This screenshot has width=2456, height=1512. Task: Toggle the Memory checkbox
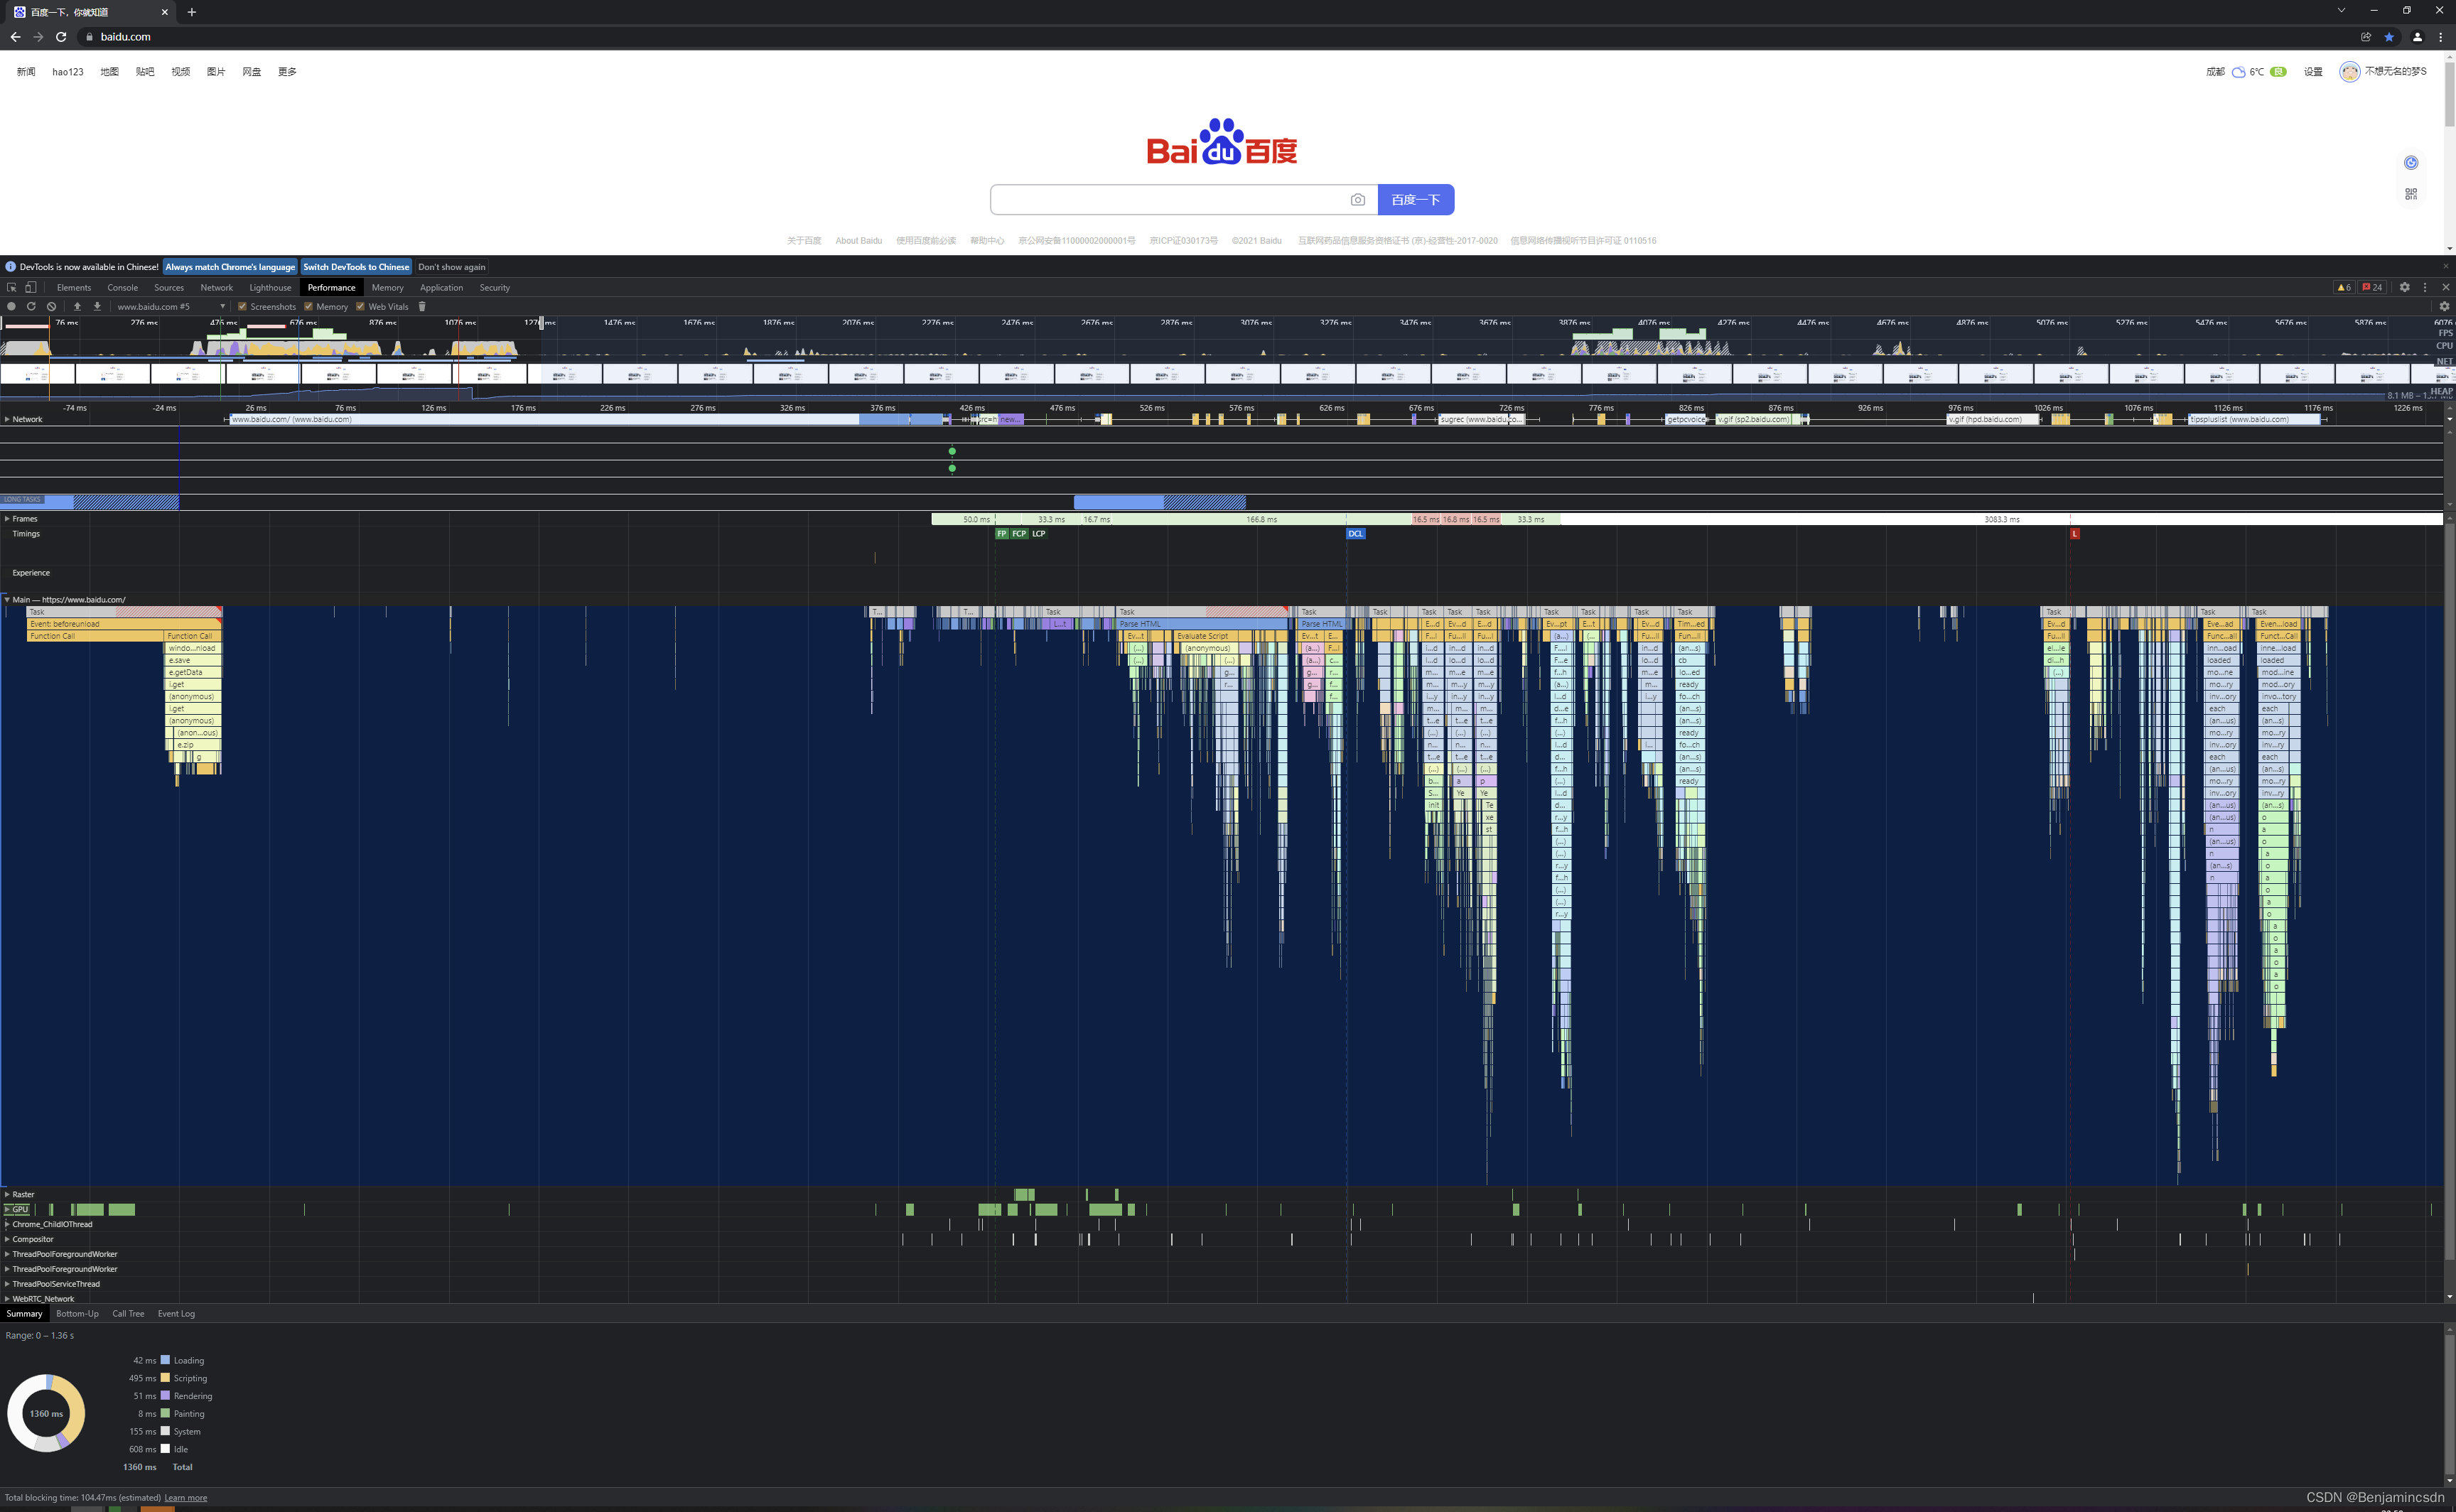(309, 307)
